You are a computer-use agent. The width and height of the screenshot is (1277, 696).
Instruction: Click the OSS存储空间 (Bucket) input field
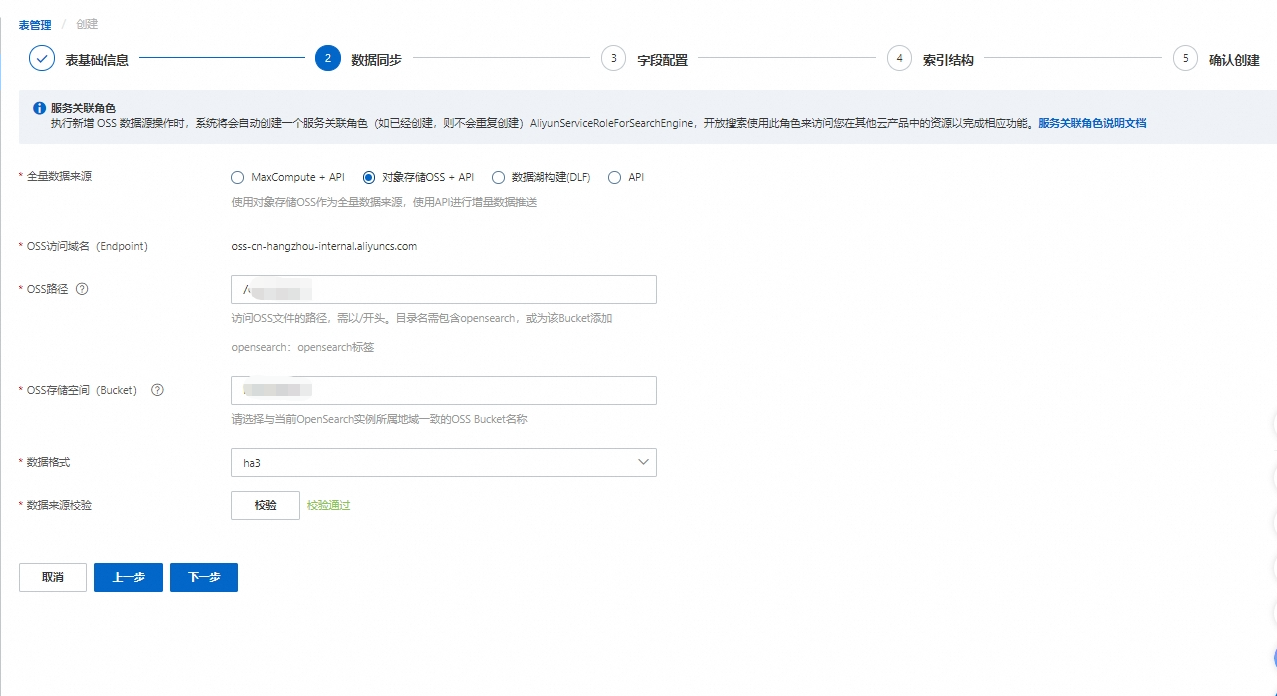[444, 391]
